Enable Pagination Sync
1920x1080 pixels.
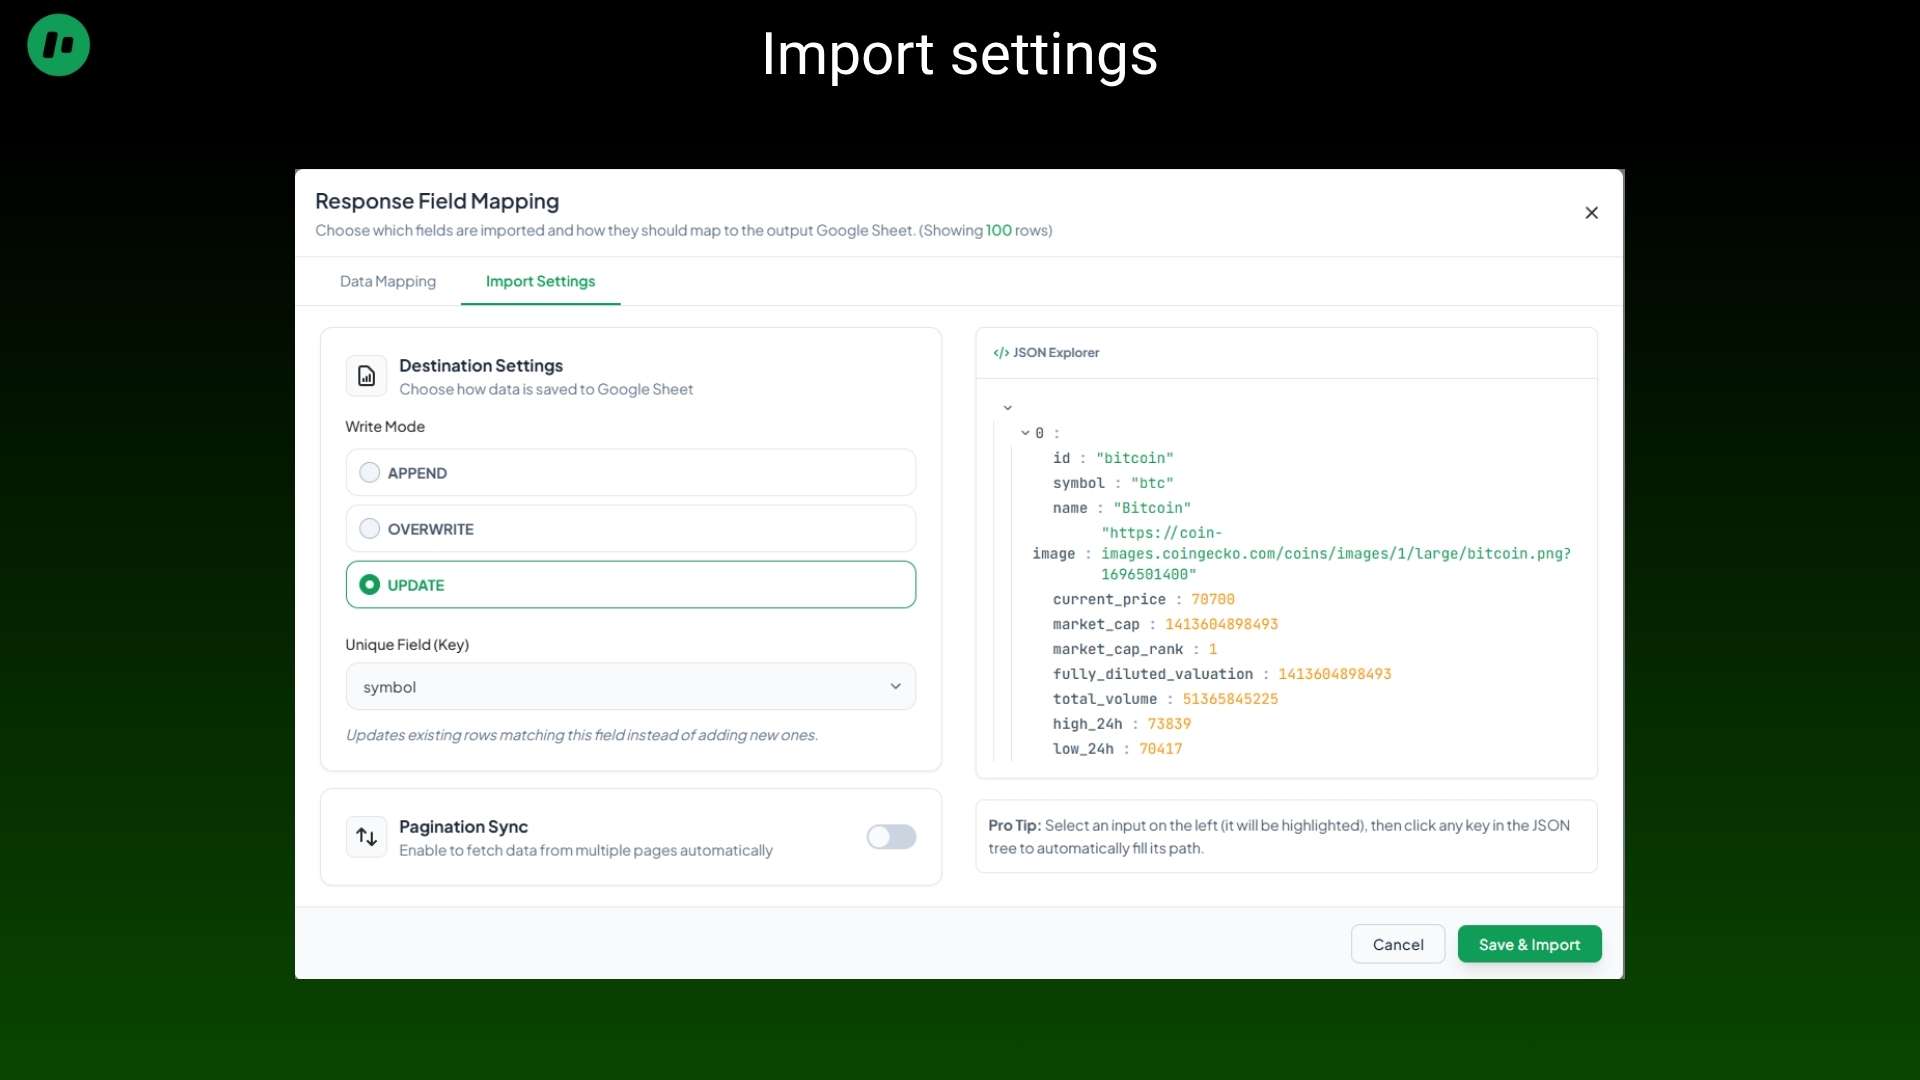point(891,837)
